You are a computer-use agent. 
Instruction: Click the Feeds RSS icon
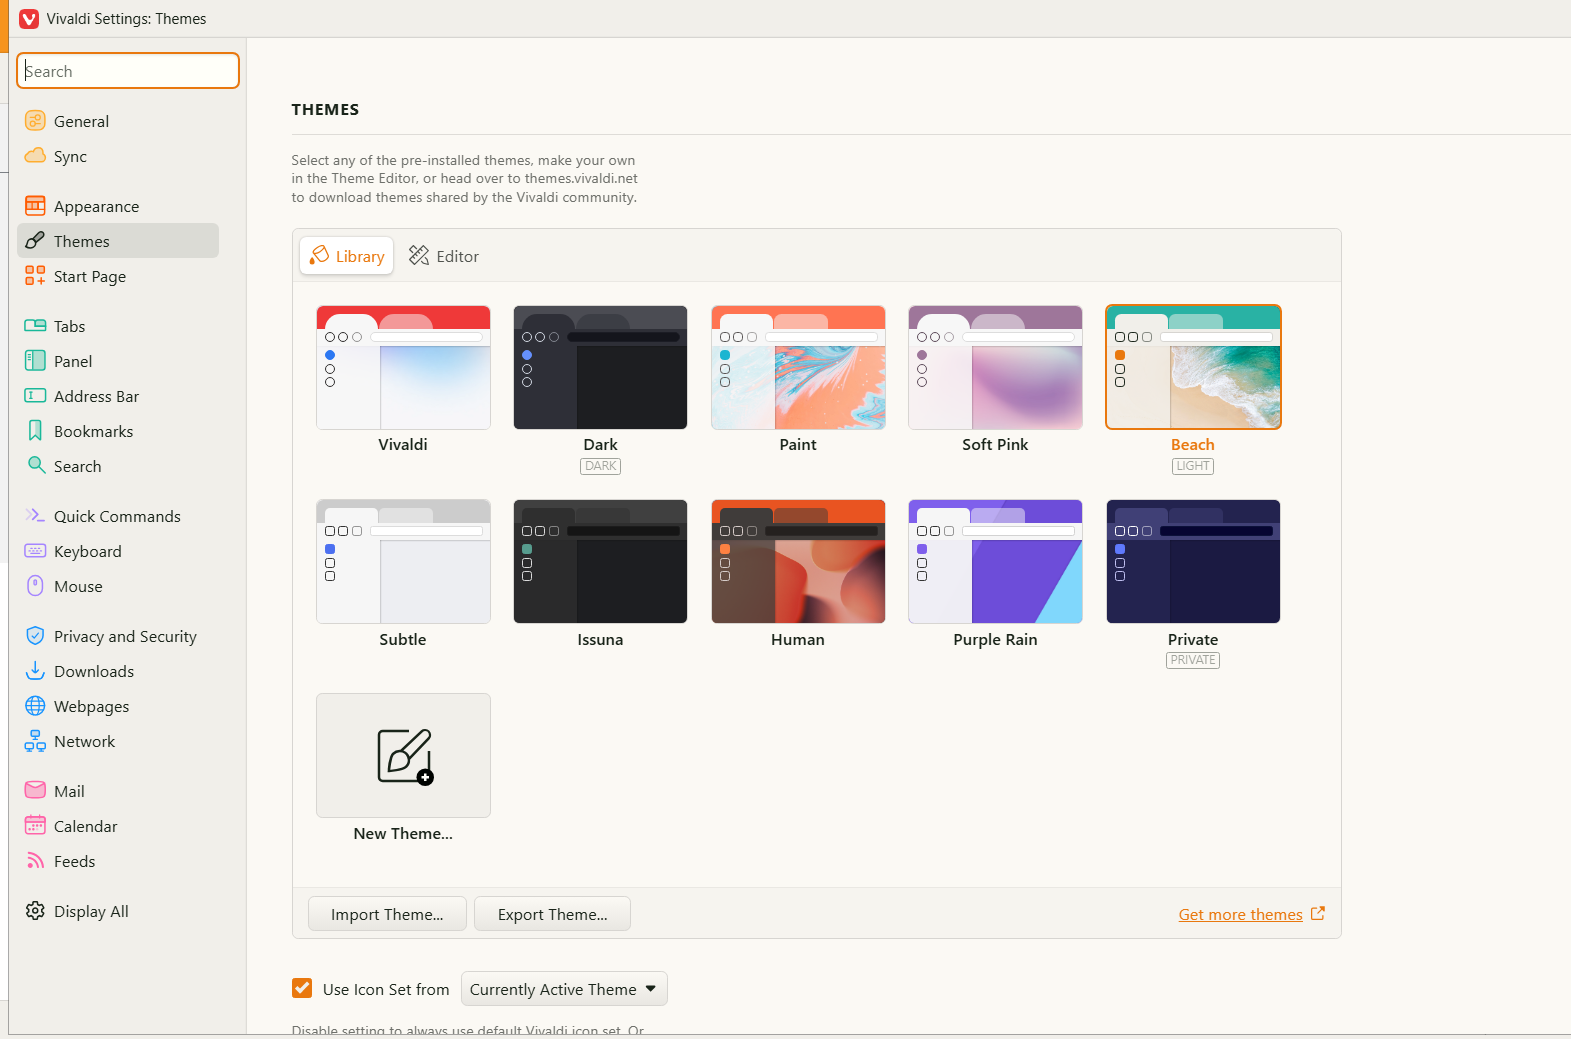click(x=35, y=861)
